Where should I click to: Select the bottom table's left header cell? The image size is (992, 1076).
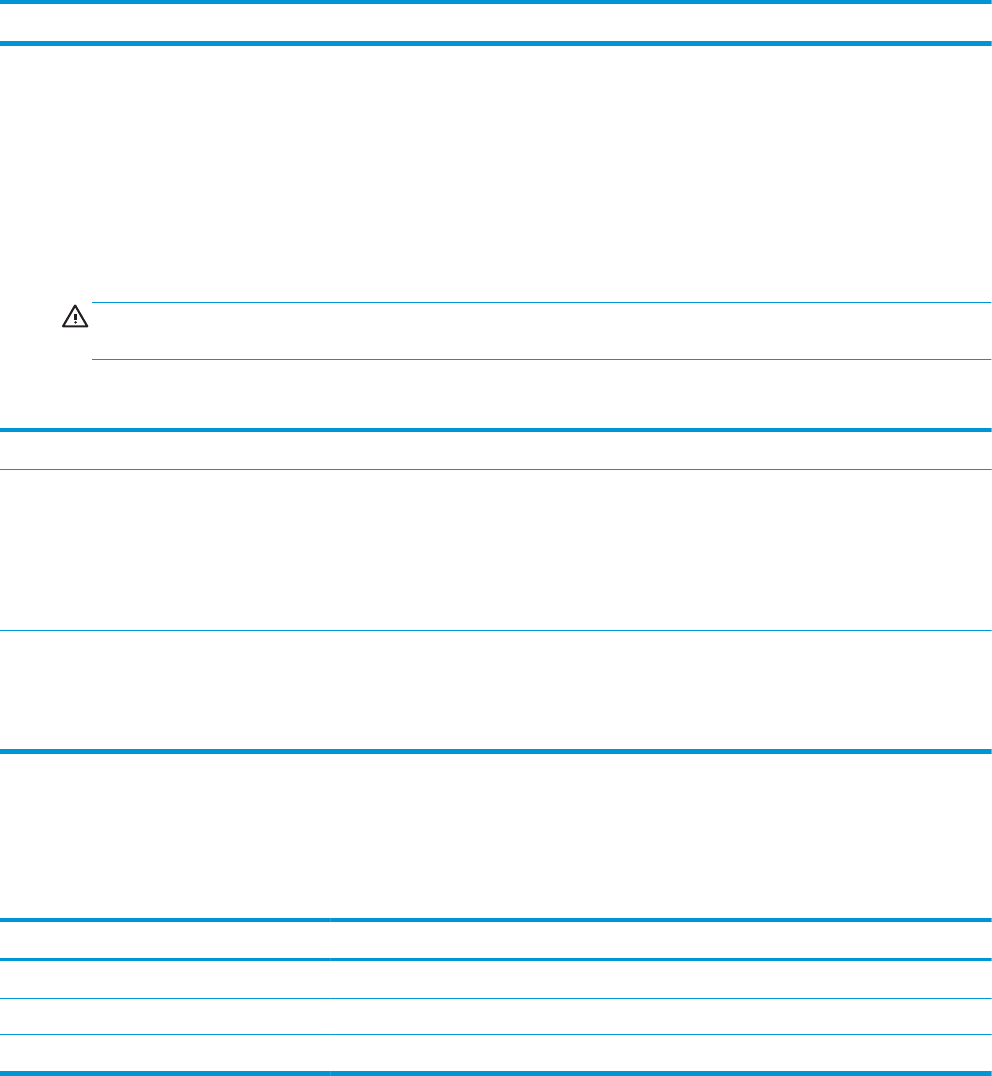point(164,941)
